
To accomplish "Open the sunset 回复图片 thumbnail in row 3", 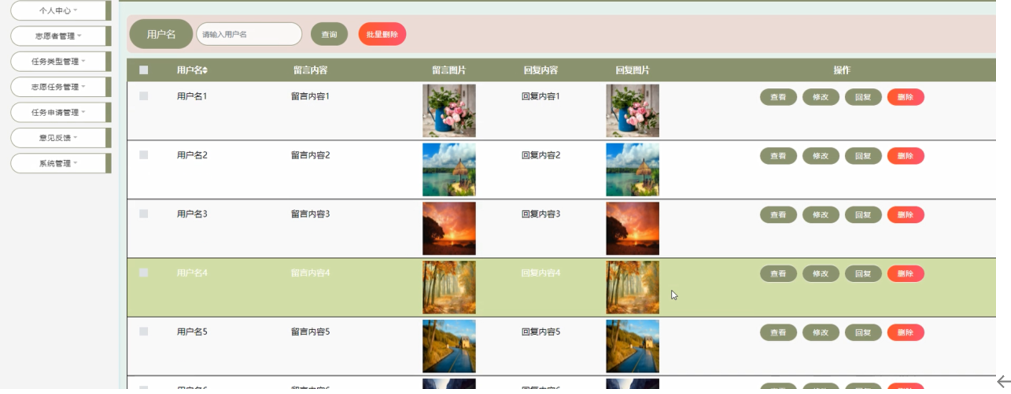I will [633, 228].
